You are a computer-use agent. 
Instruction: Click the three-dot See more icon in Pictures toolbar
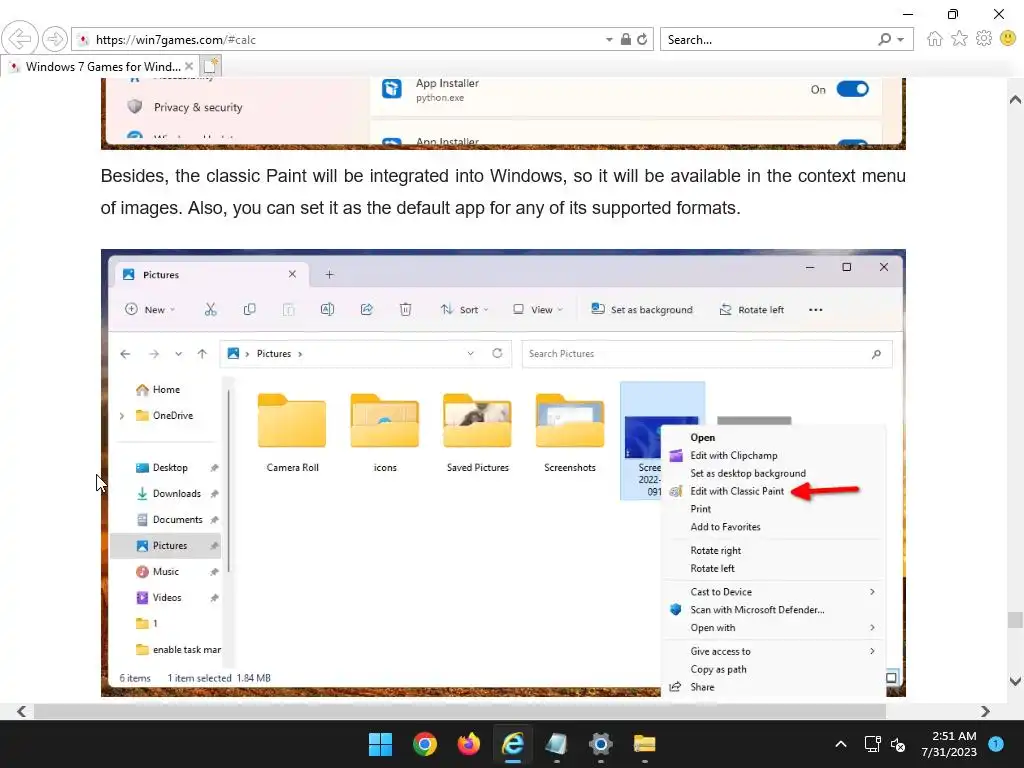point(816,310)
